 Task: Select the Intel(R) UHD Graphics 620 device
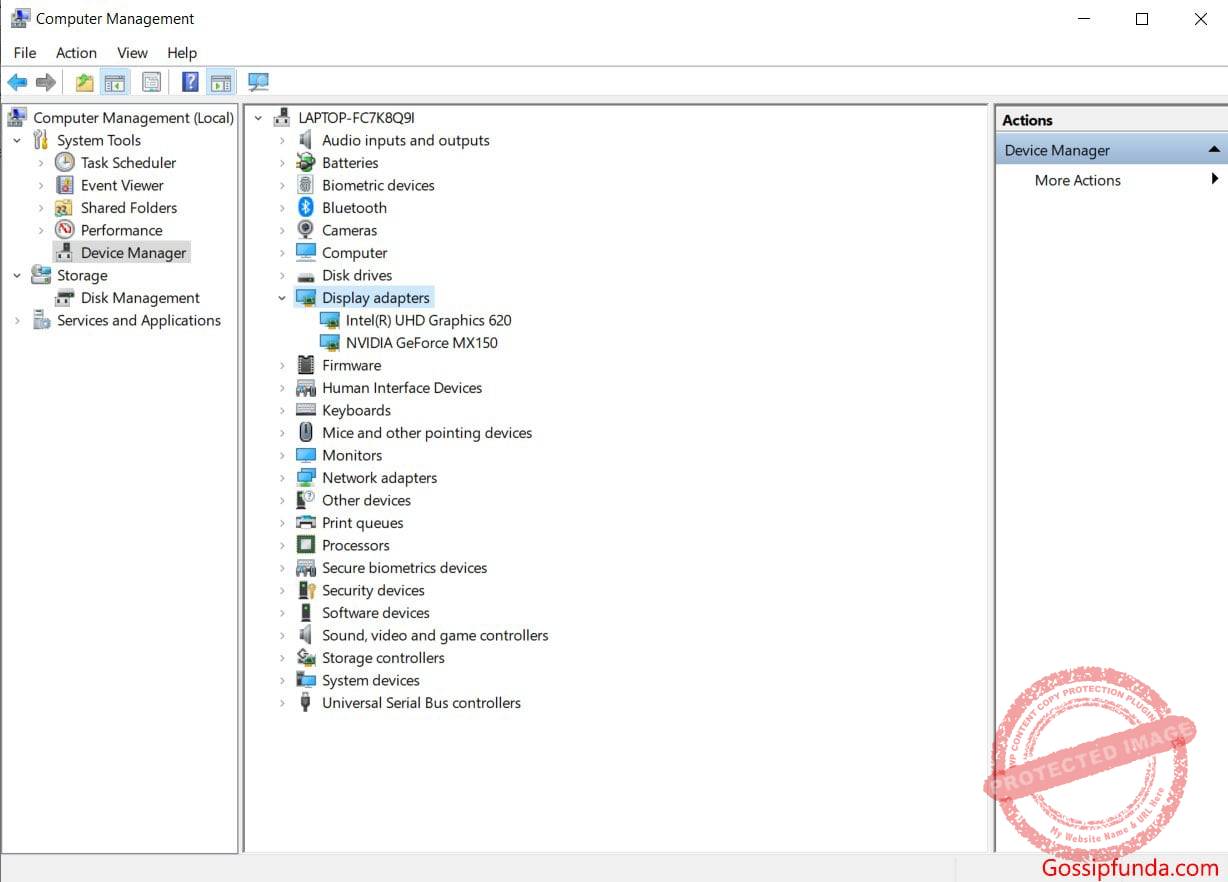[x=427, y=320]
